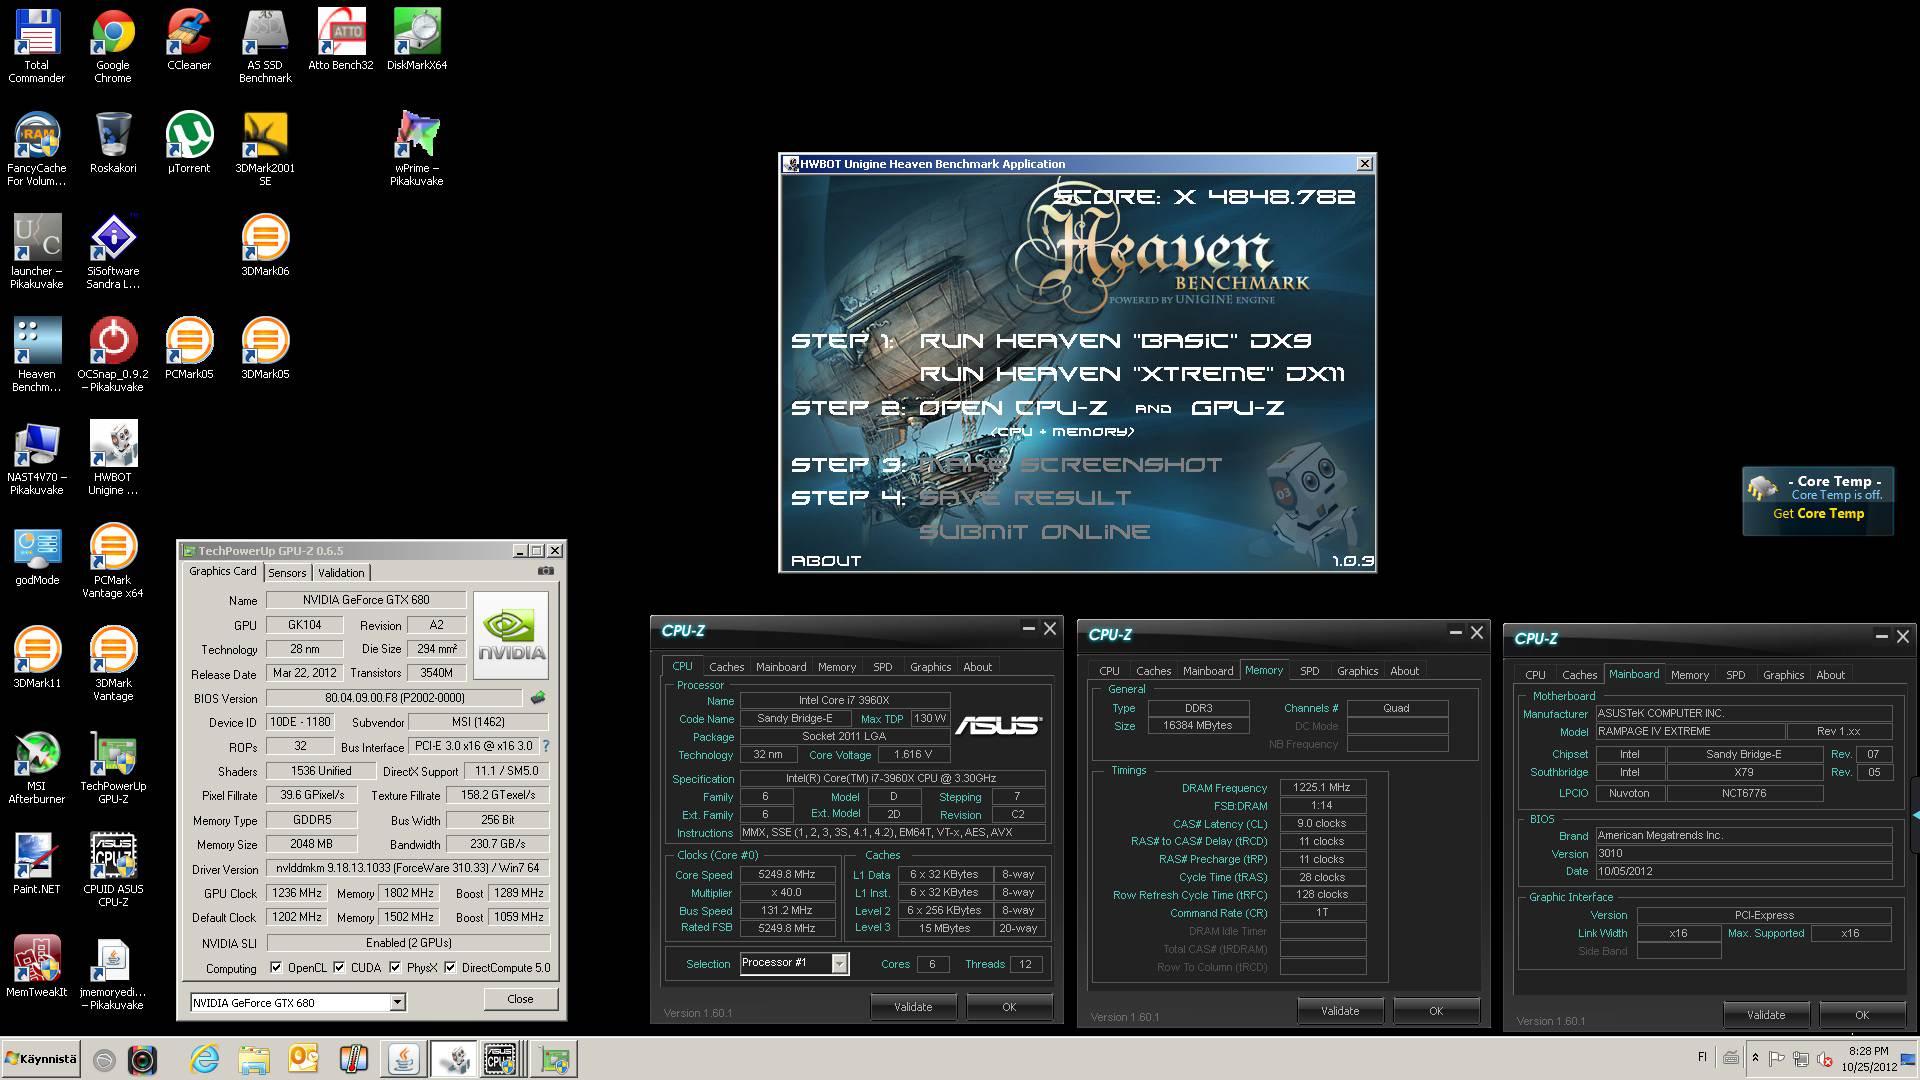Image resolution: width=1920 pixels, height=1080 pixels.
Task: Open the wPrime shortcut icon
Action: pyautogui.click(x=417, y=149)
